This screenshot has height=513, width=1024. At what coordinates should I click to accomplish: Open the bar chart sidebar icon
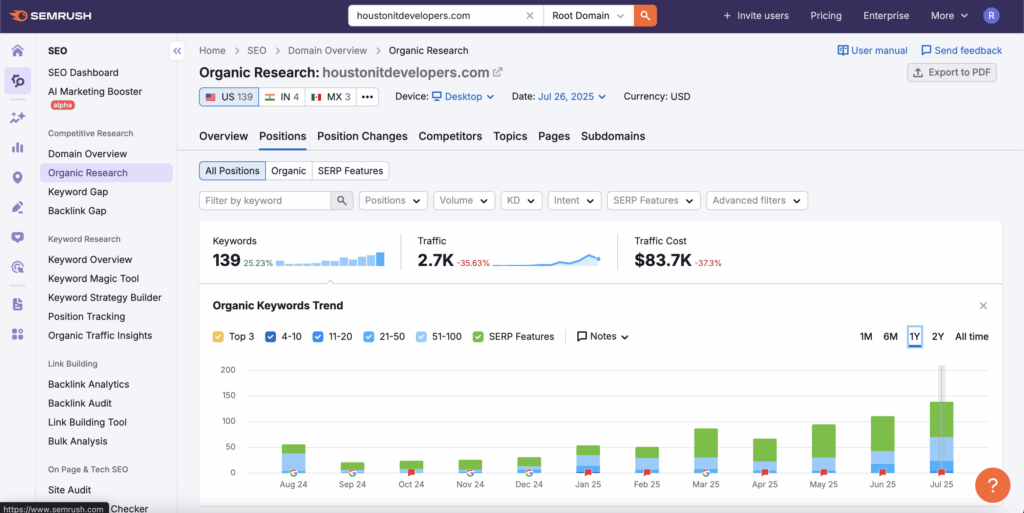click(x=18, y=148)
